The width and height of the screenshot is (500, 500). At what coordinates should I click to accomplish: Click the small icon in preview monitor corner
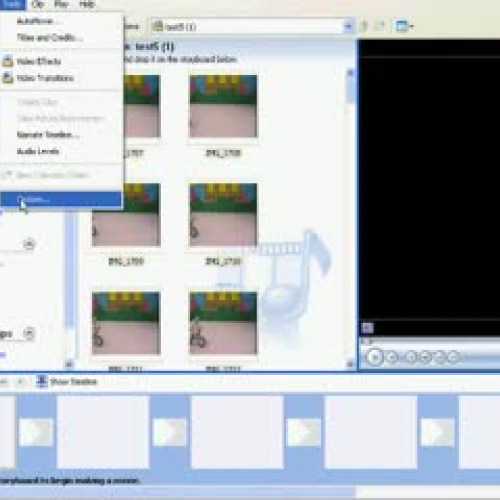(x=368, y=328)
